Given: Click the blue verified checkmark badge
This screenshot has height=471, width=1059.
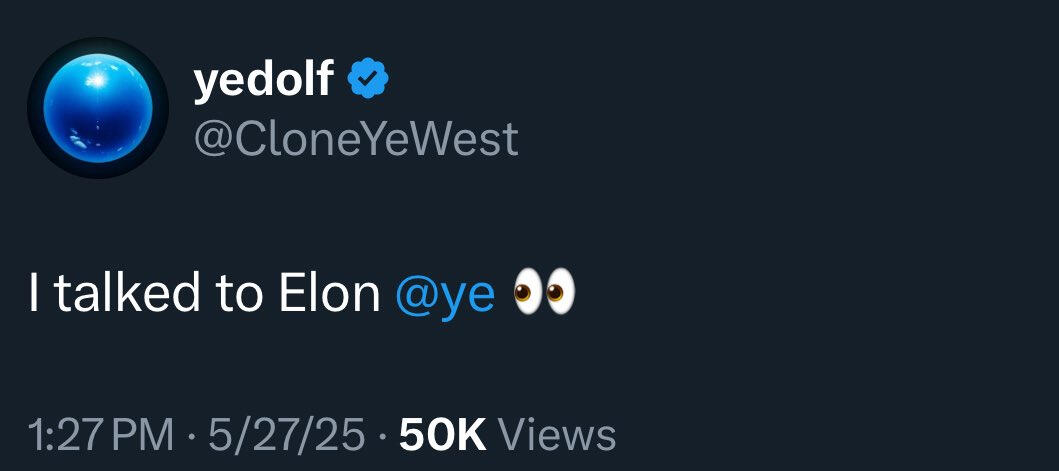Looking at the screenshot, I should (367, 80).
